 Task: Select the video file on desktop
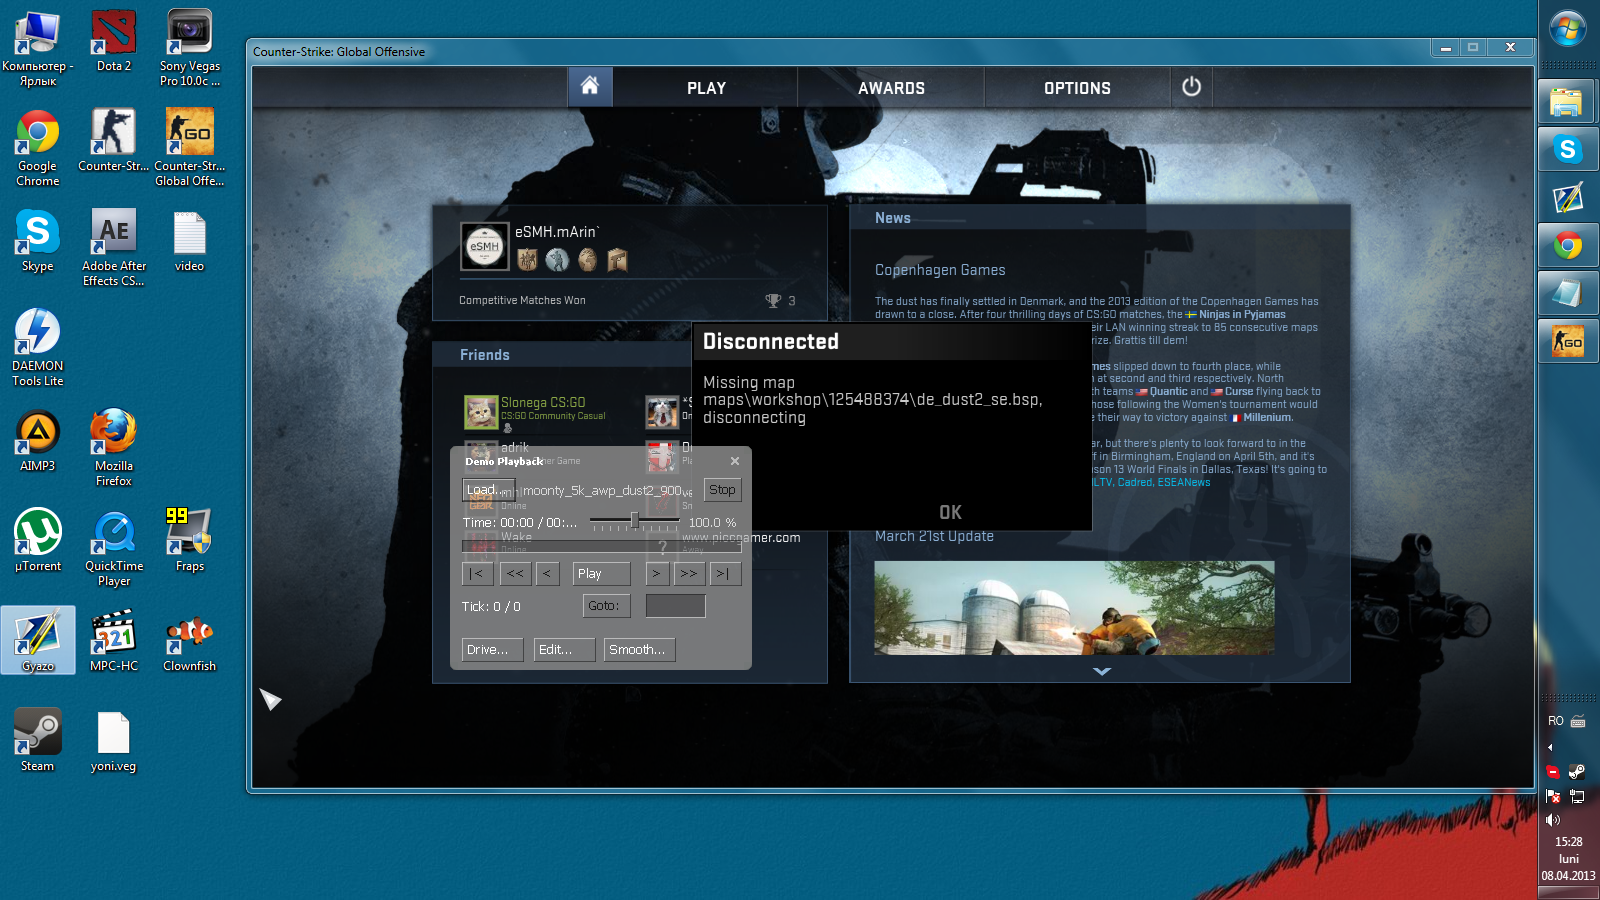pos(189,241)
